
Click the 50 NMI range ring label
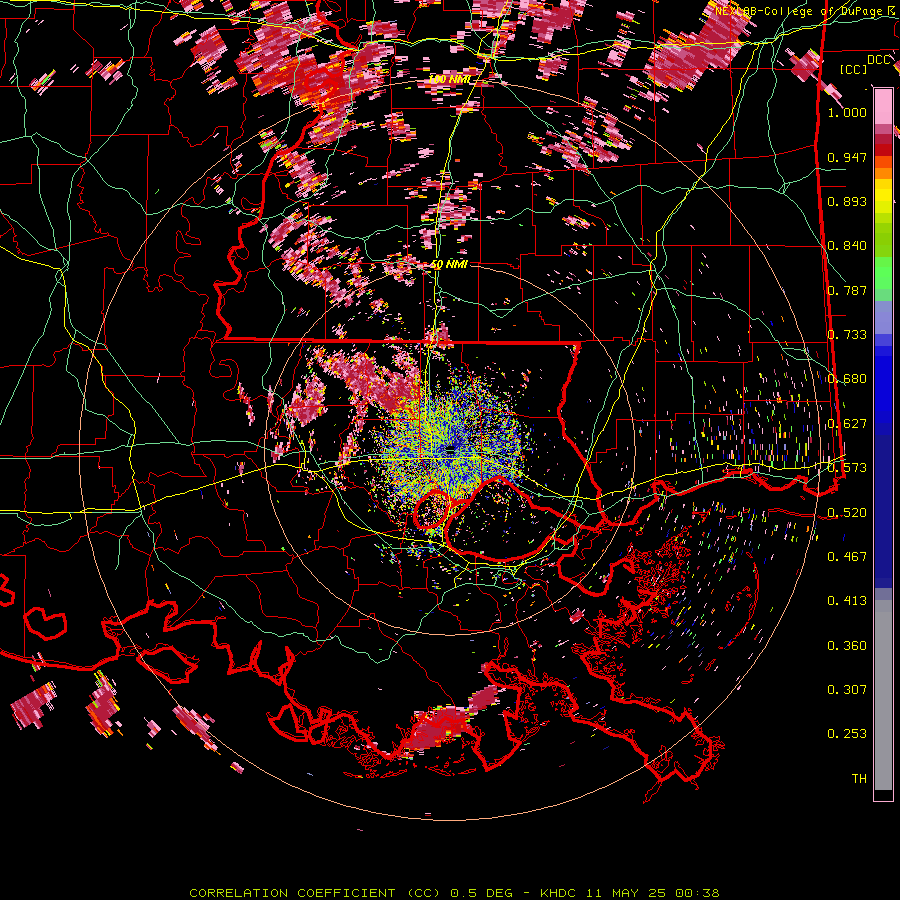coord(449,265)
